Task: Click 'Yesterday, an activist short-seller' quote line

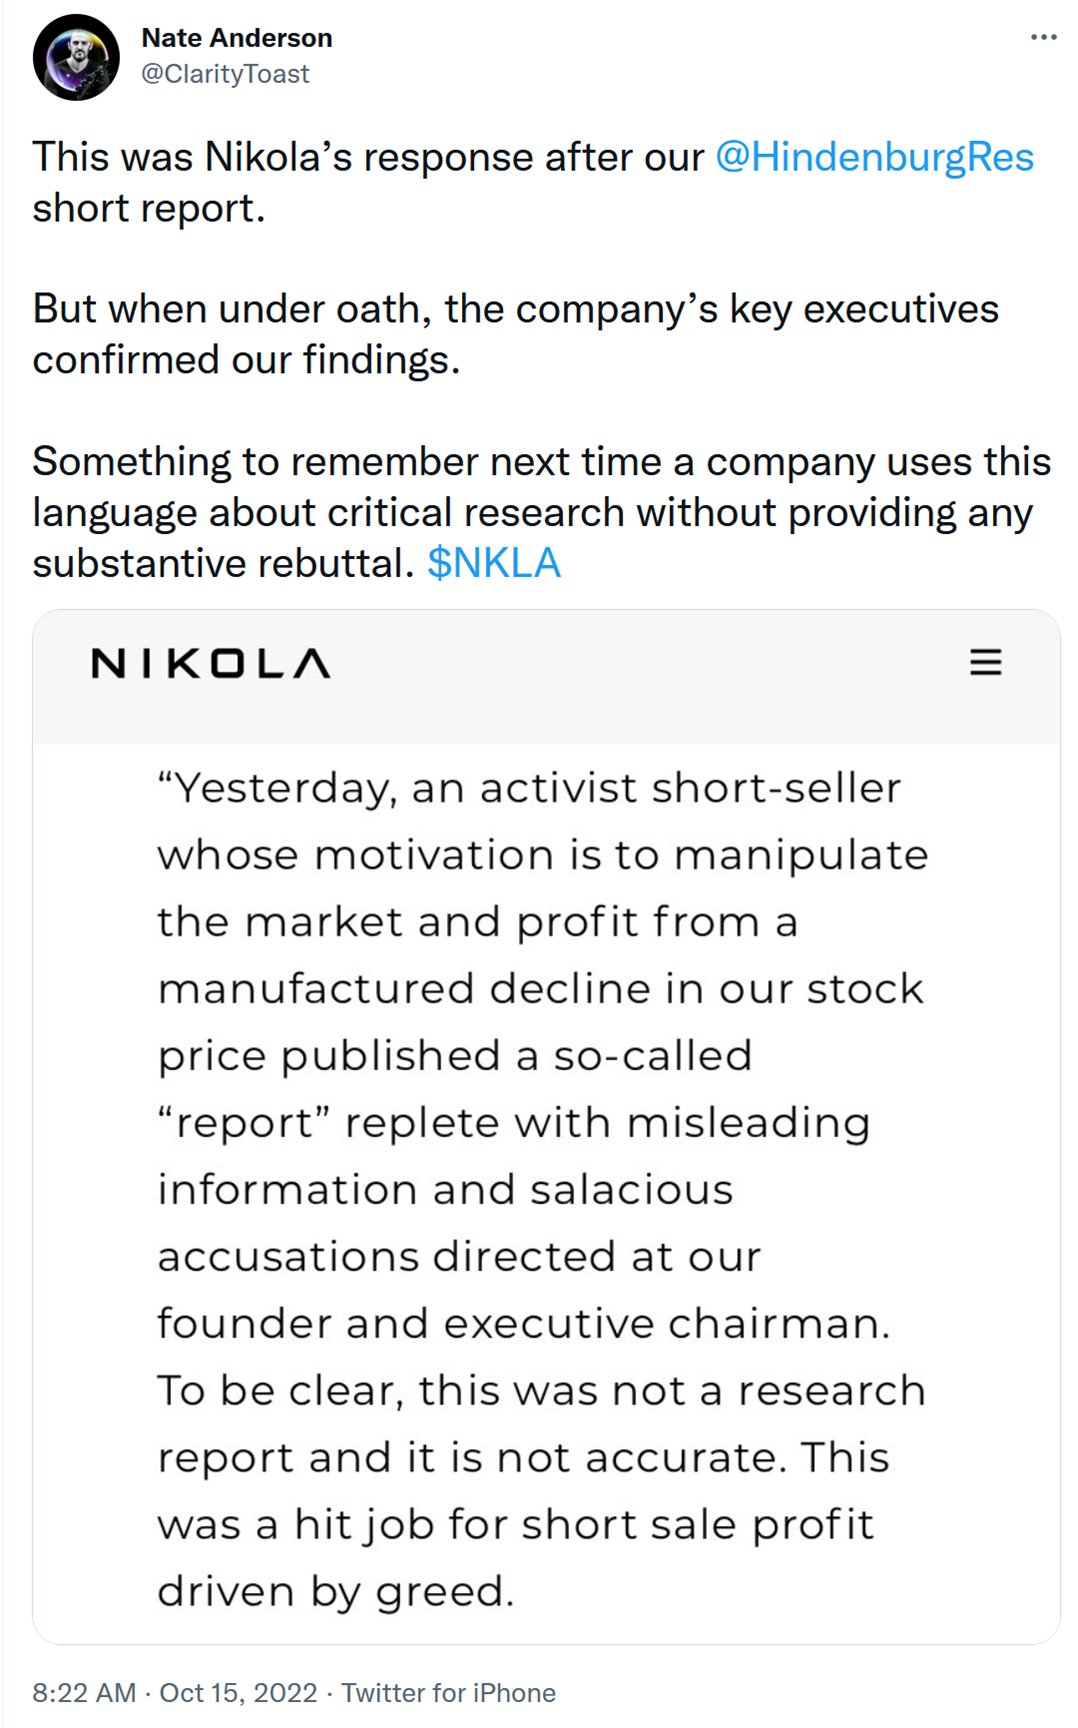Action: point(529,788)
